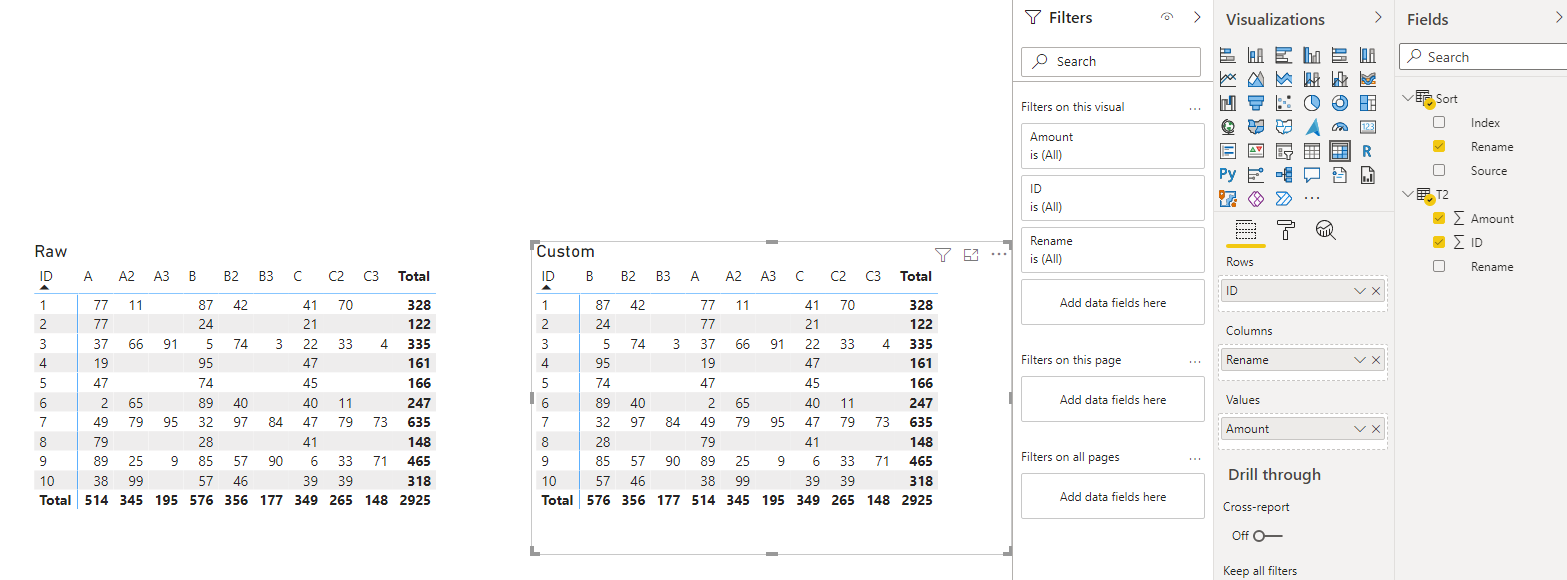Collapse the T2 table in Fields
This screenshot has width=1567, height=580.
pyautogui.click(x=1408, y=194)
